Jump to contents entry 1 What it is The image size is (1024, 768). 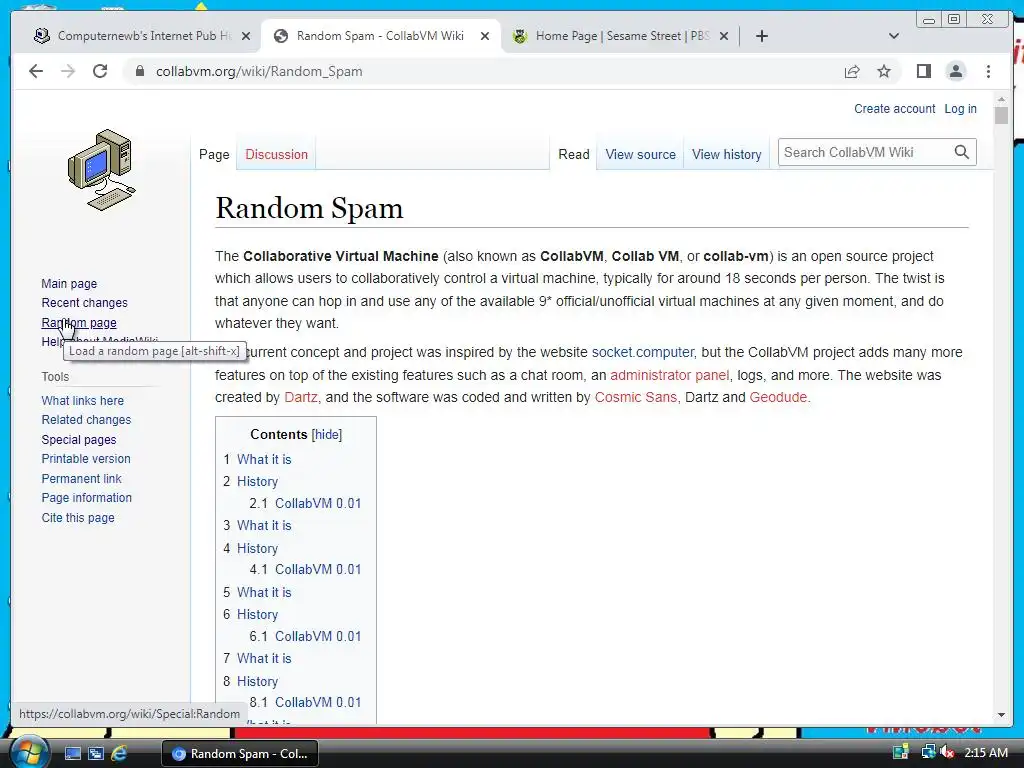[264, 460]
